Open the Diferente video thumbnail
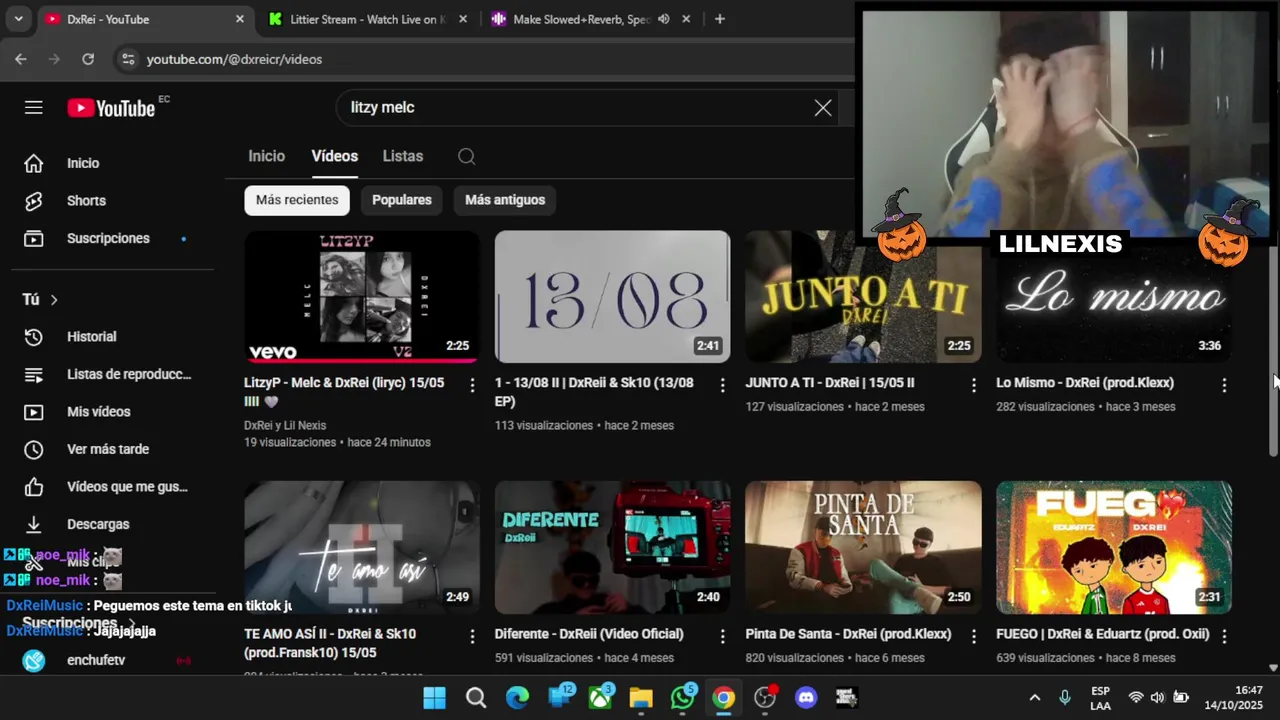Viewport: 1280px width, 720px height. click(x=612, y=547)
